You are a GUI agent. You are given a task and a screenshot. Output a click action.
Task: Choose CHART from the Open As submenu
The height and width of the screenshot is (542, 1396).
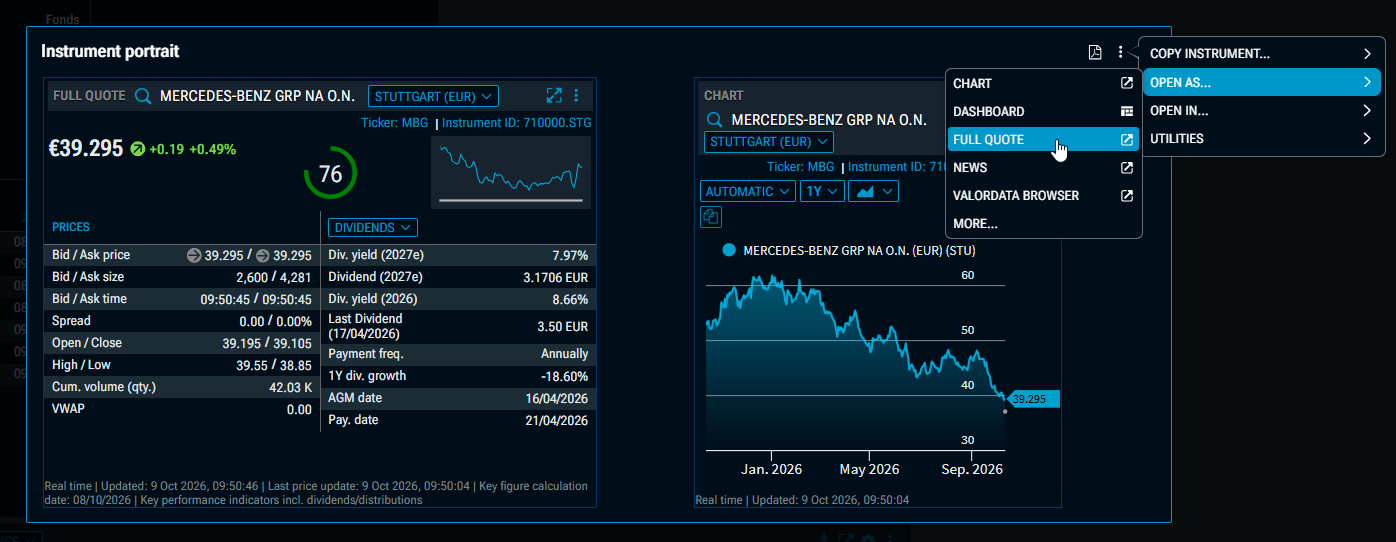(1043, 84)
